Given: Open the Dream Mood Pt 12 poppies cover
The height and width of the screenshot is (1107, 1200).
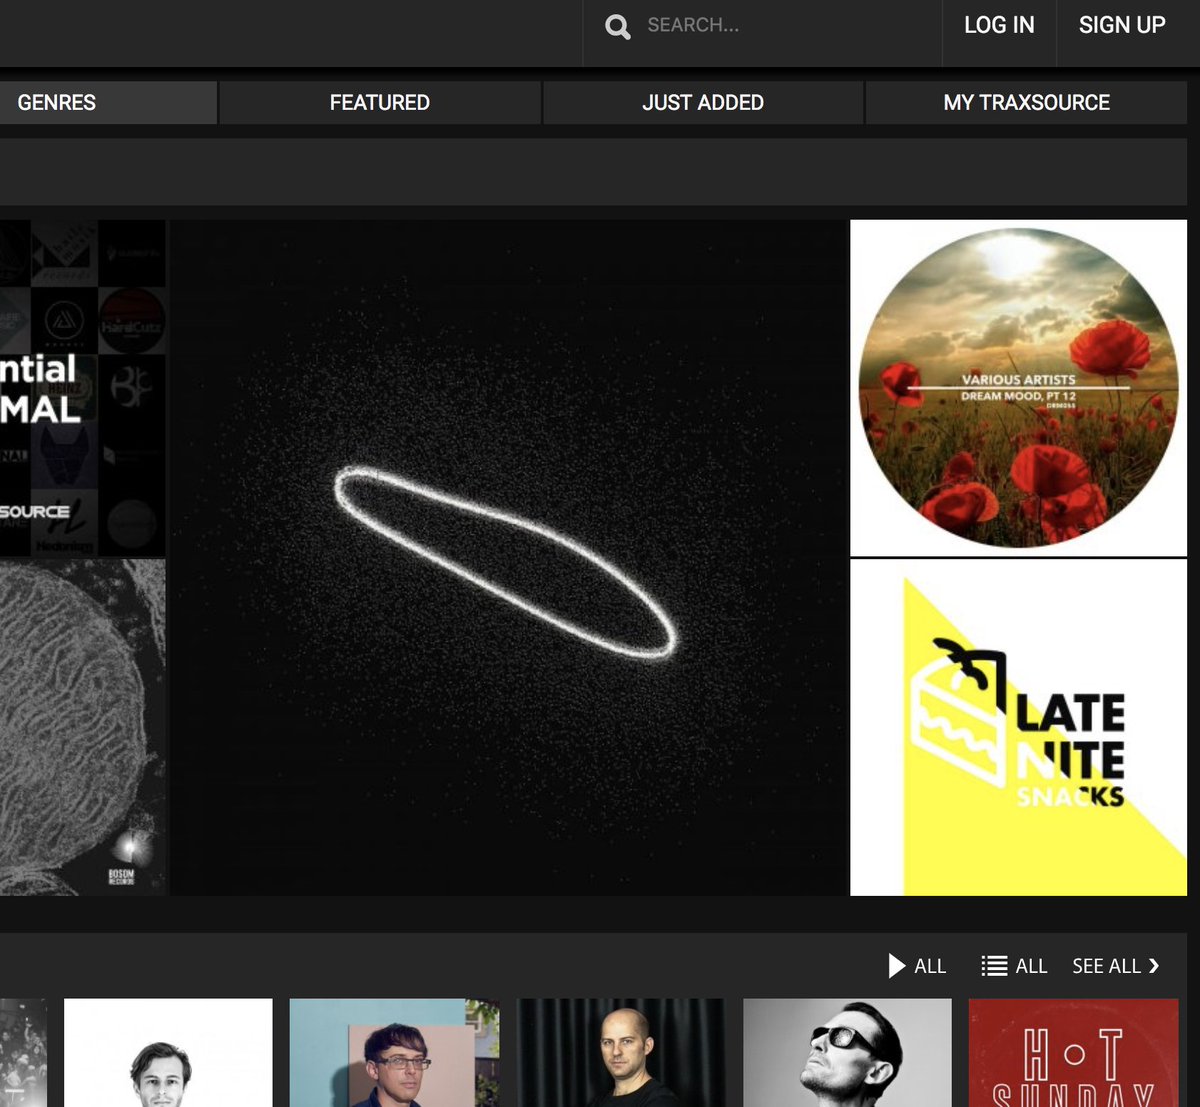Looking at the screenshot, I should 1018,388.
